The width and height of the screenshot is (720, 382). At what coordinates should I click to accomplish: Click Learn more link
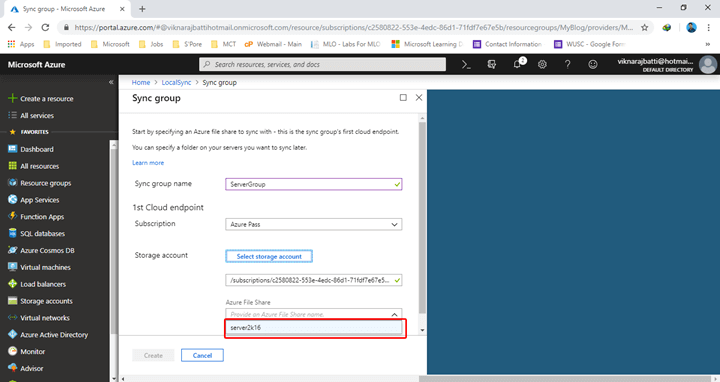click(148, 163)
